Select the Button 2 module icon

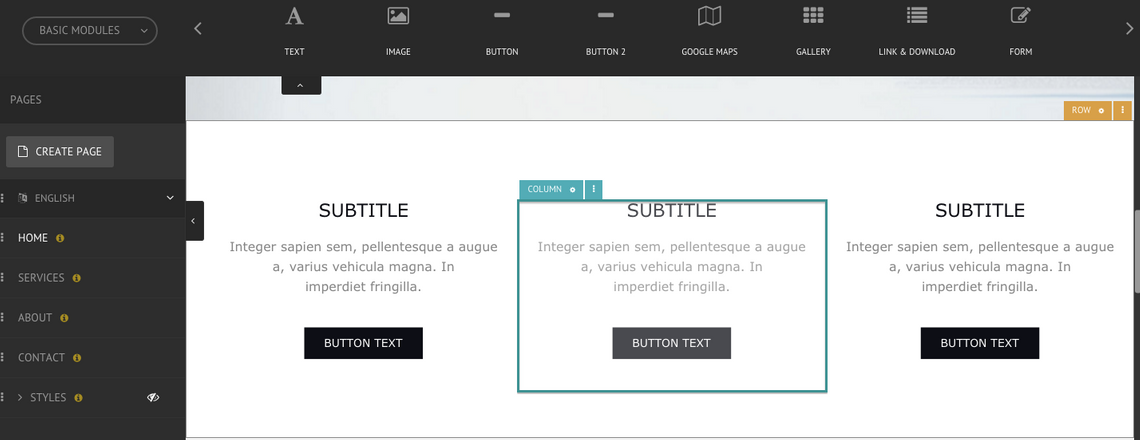[x=606, y=15]
